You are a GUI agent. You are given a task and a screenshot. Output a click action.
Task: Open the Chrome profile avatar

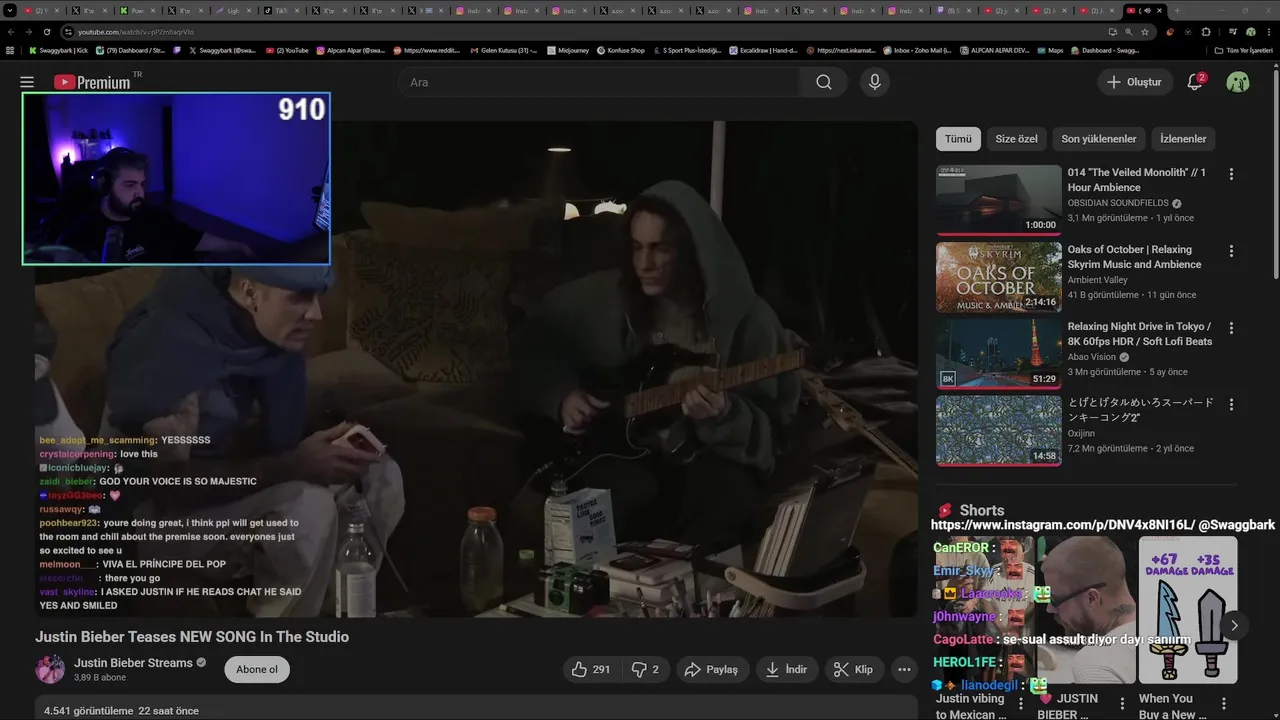1251,32
